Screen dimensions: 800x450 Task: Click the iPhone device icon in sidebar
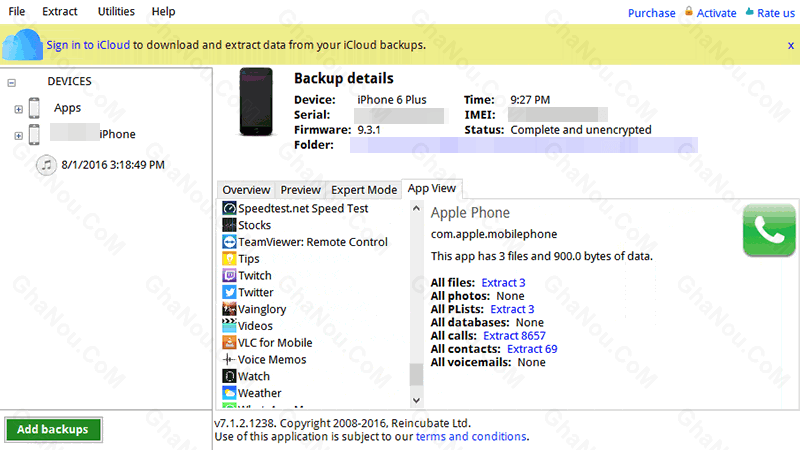(34, 134)
